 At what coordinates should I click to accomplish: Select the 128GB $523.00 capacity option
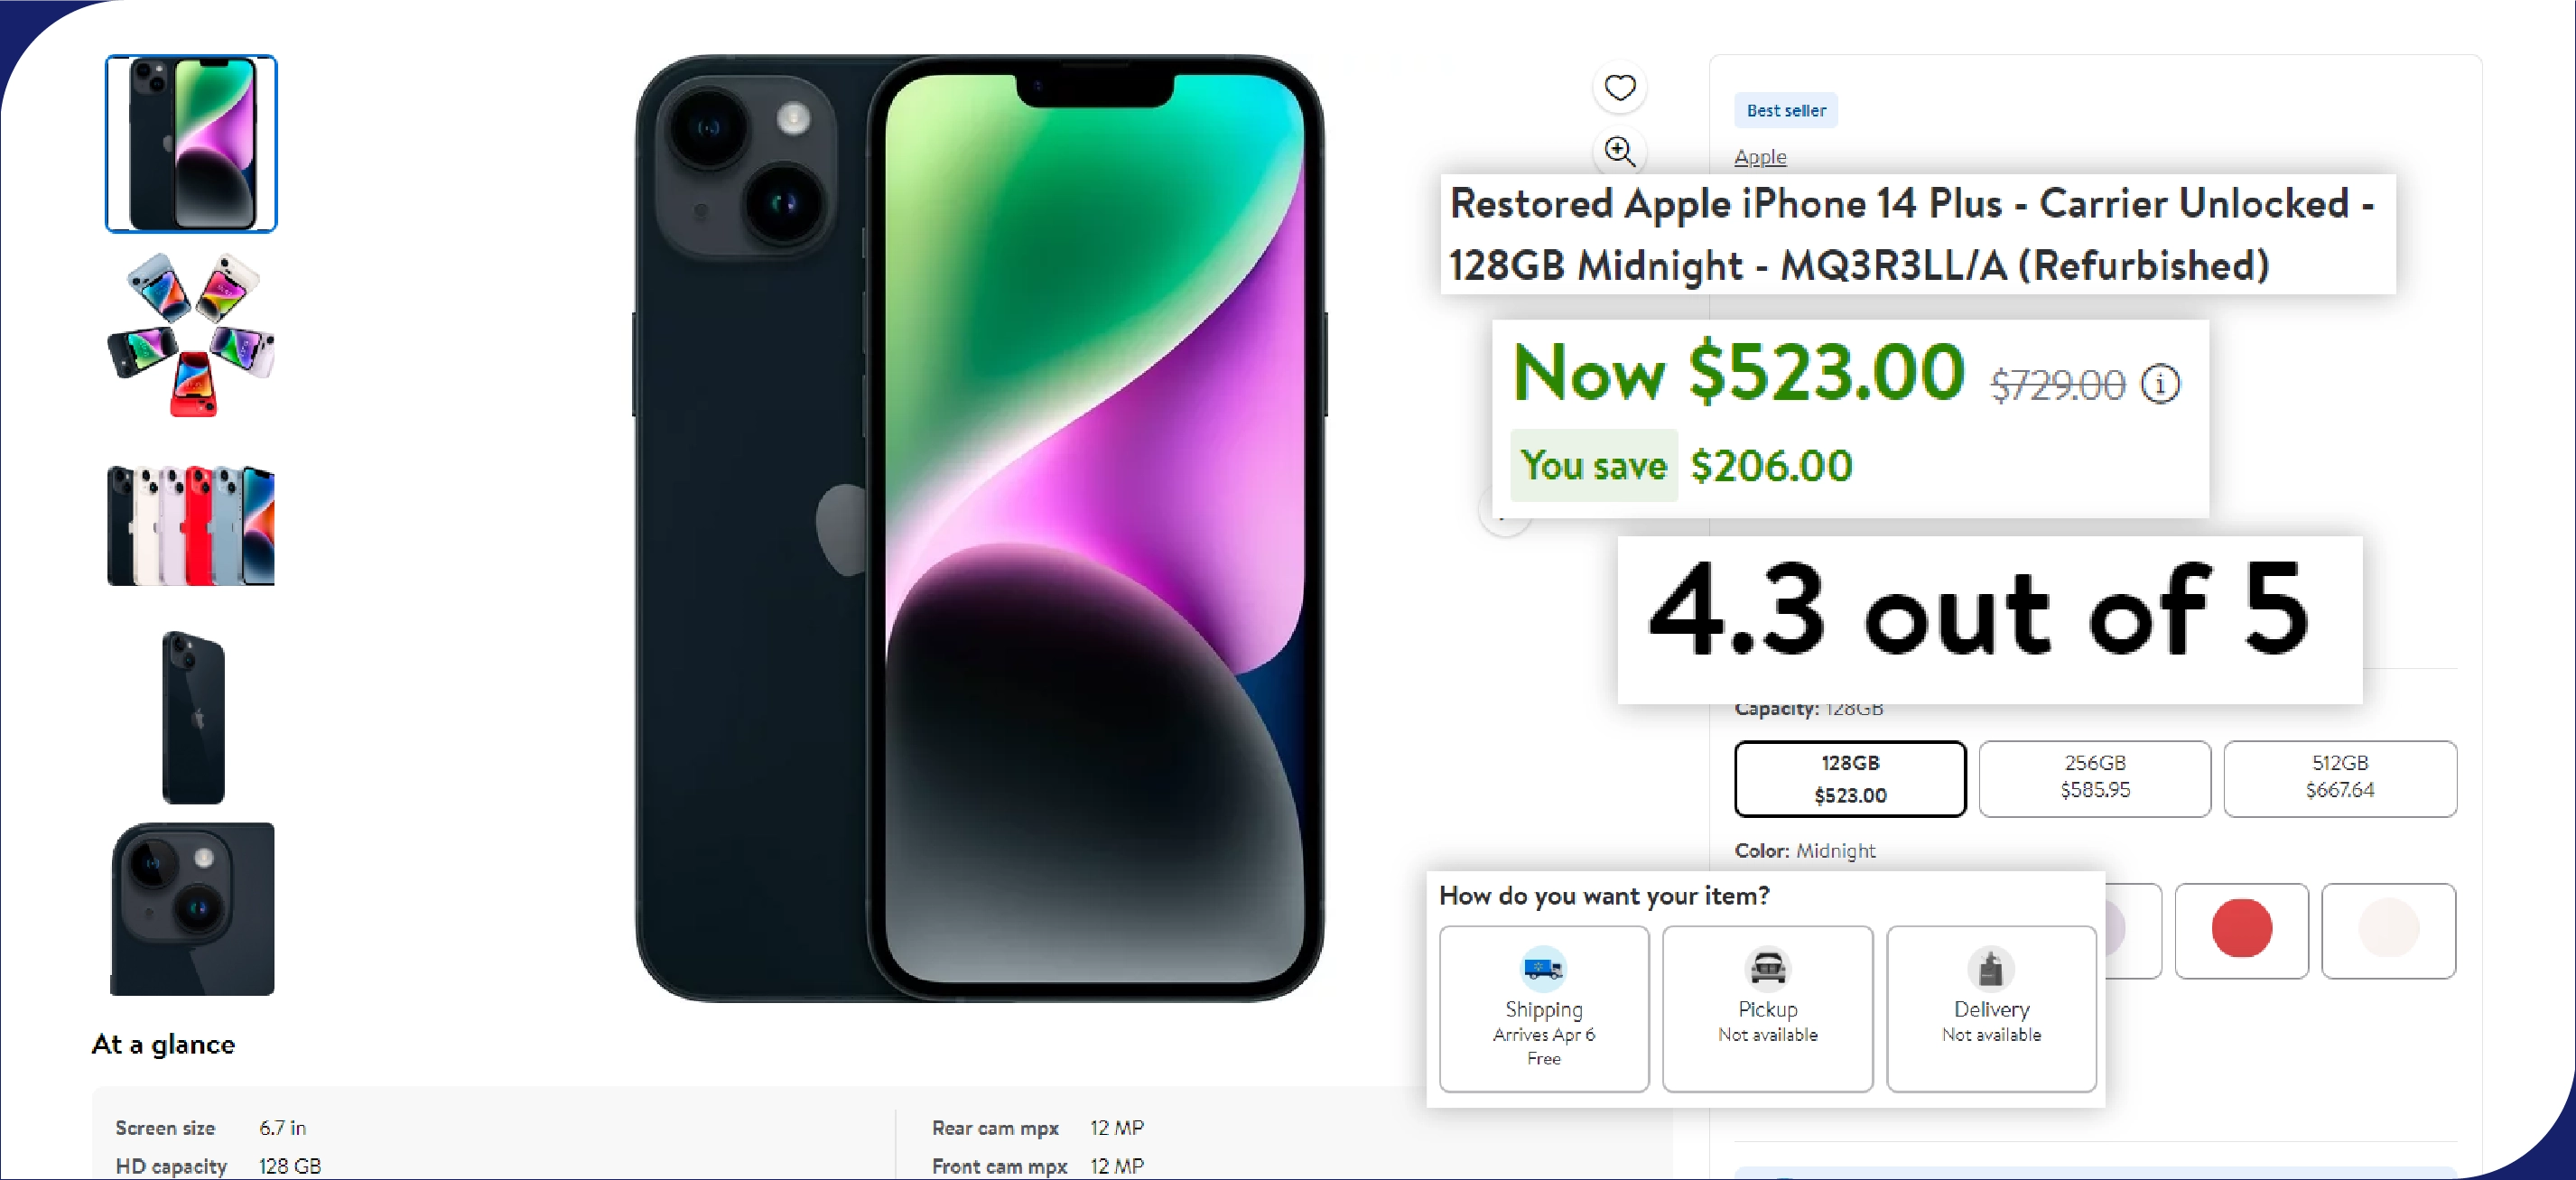[1850, 779]
